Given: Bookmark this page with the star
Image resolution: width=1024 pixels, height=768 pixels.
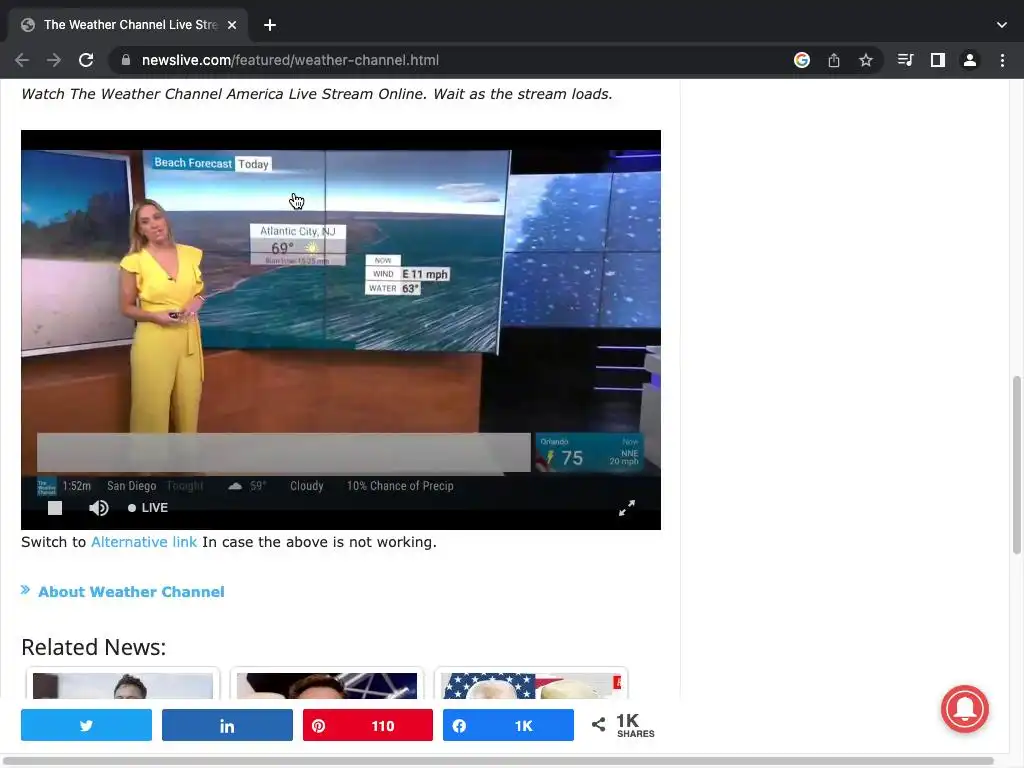Looking at the screenshot, I should click(866, 60).
